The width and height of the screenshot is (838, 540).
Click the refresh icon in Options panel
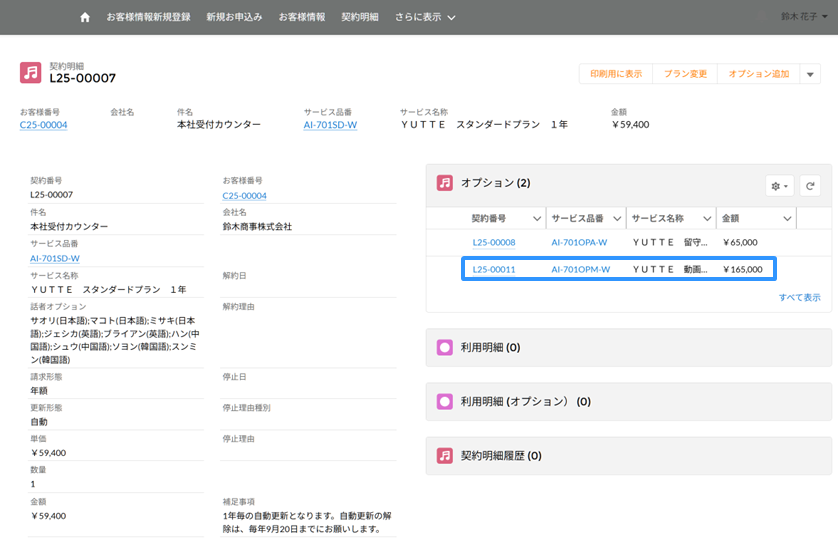pos(810,185)
